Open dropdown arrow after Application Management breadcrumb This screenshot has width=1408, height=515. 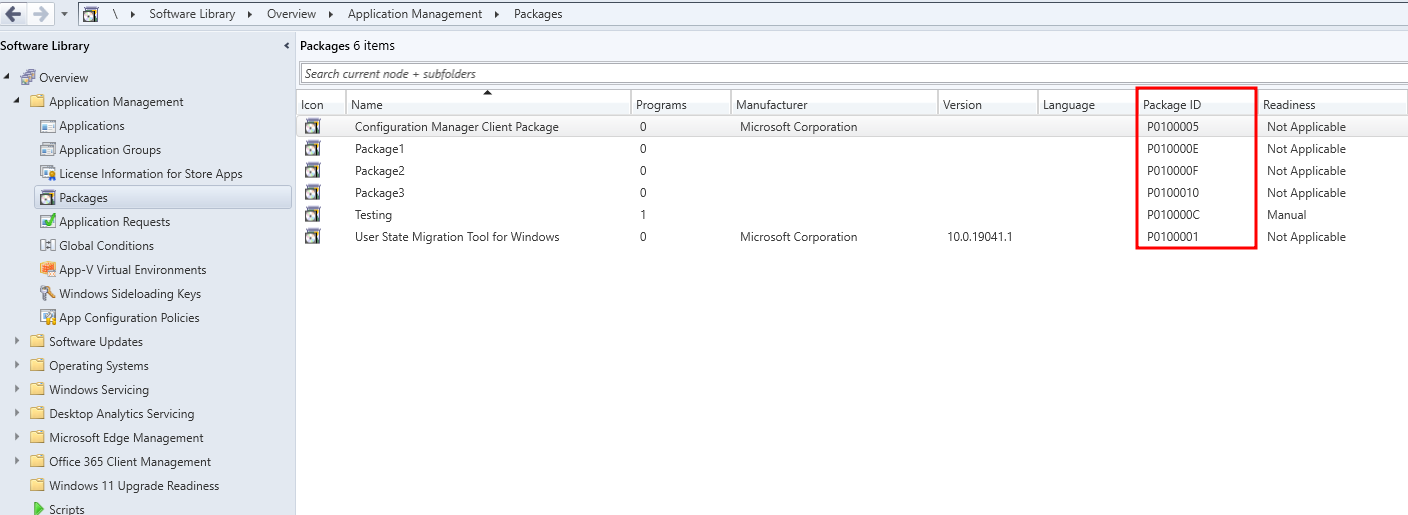pos(498,14)
